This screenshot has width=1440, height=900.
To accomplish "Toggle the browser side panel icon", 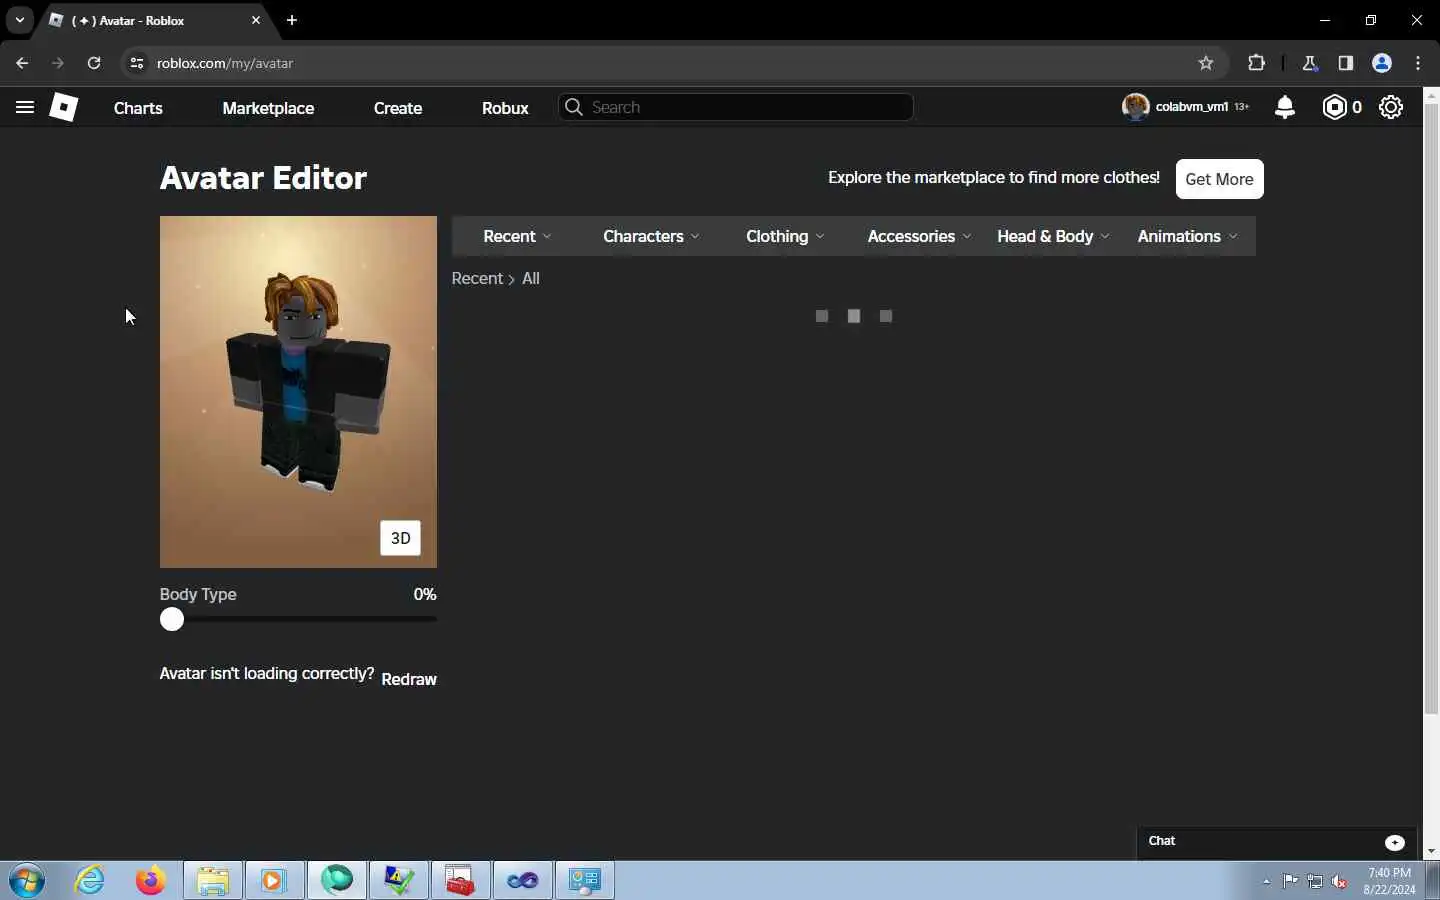I will pyautogui.click(x=1346, y=63).
